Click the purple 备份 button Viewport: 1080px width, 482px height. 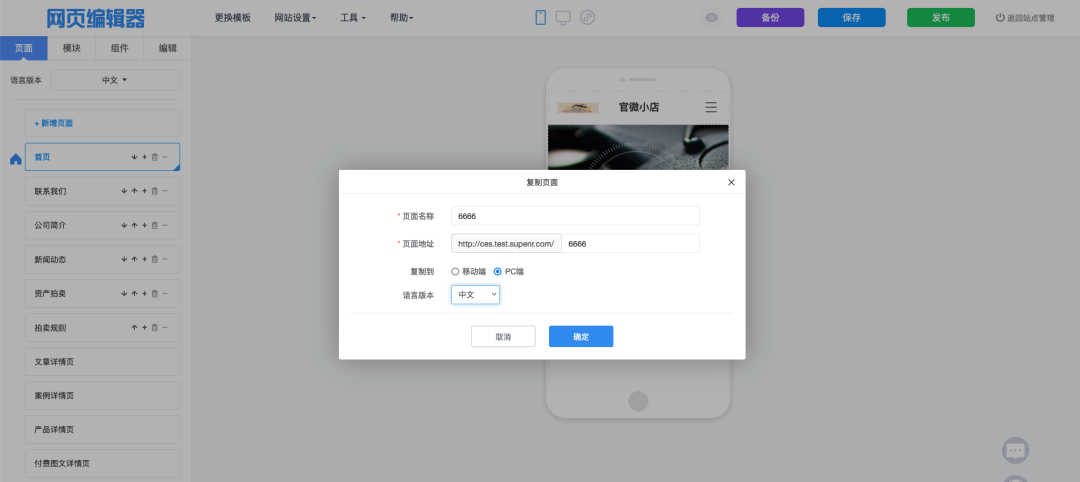770,18
